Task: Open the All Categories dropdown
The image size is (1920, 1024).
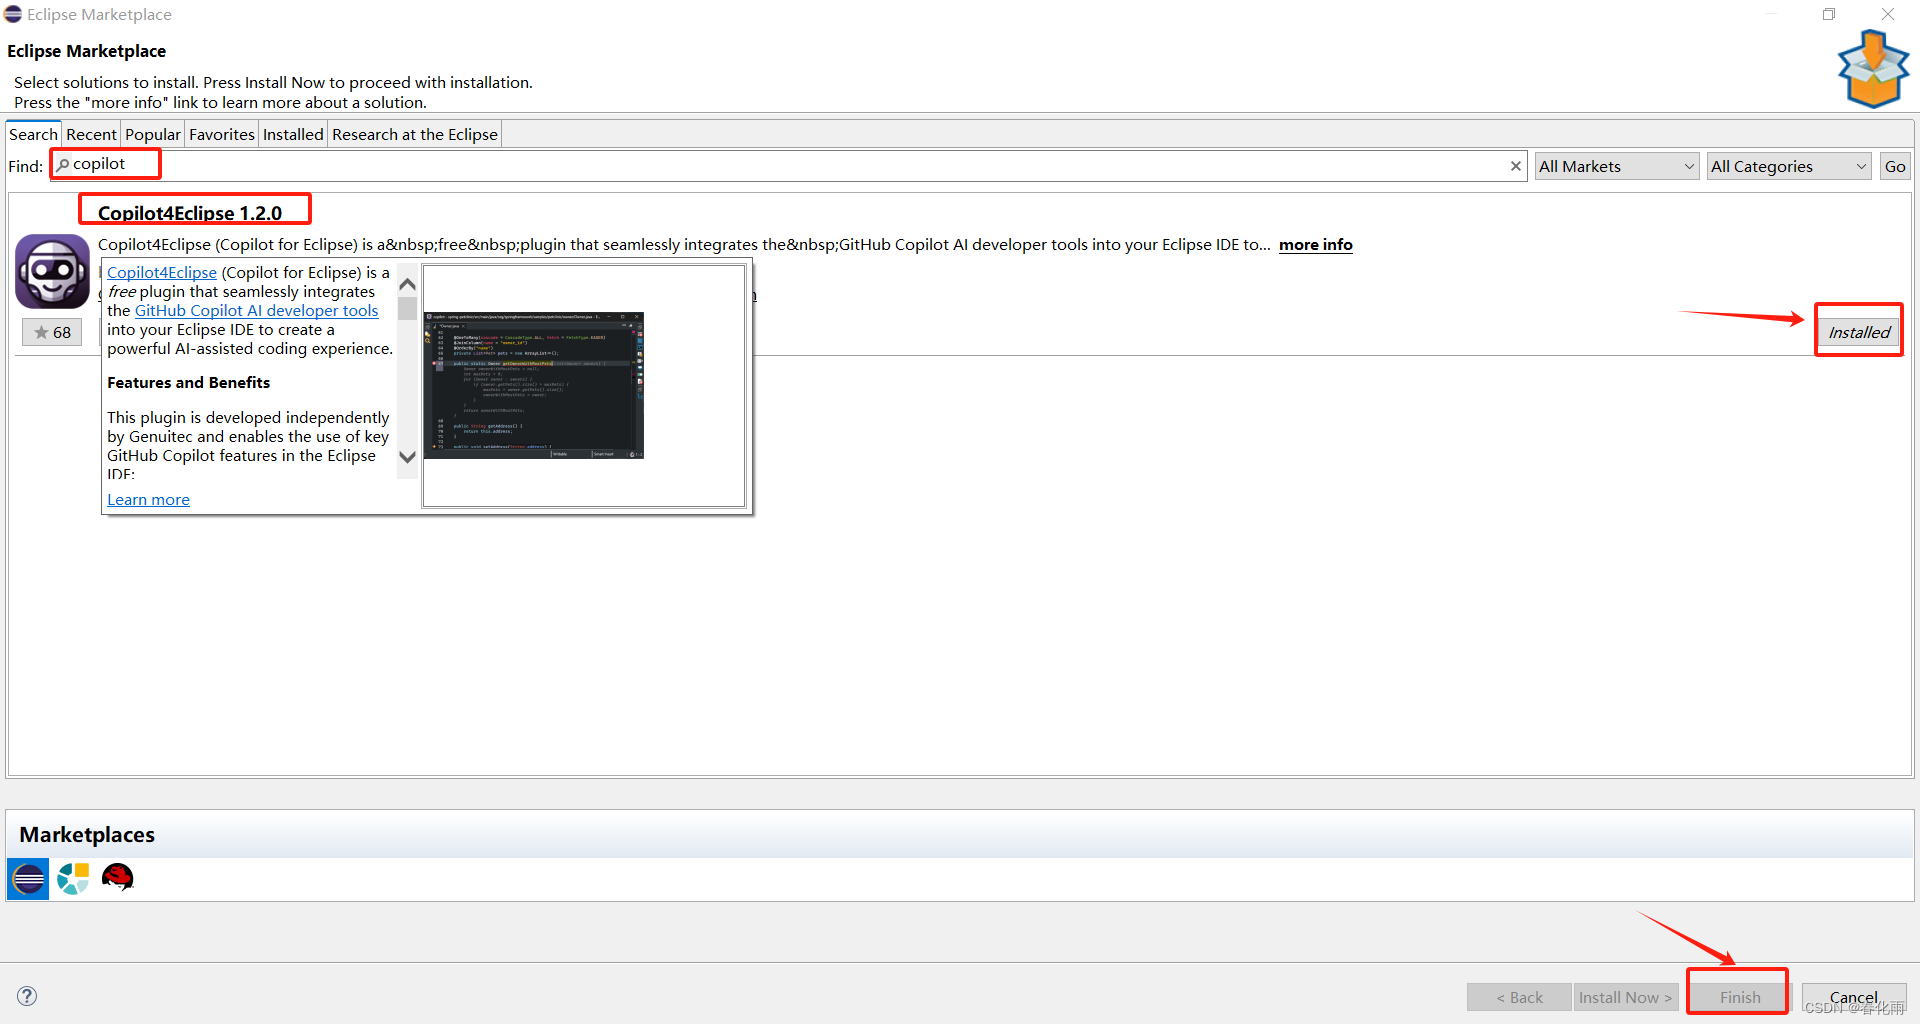Action: point(1789,166)
